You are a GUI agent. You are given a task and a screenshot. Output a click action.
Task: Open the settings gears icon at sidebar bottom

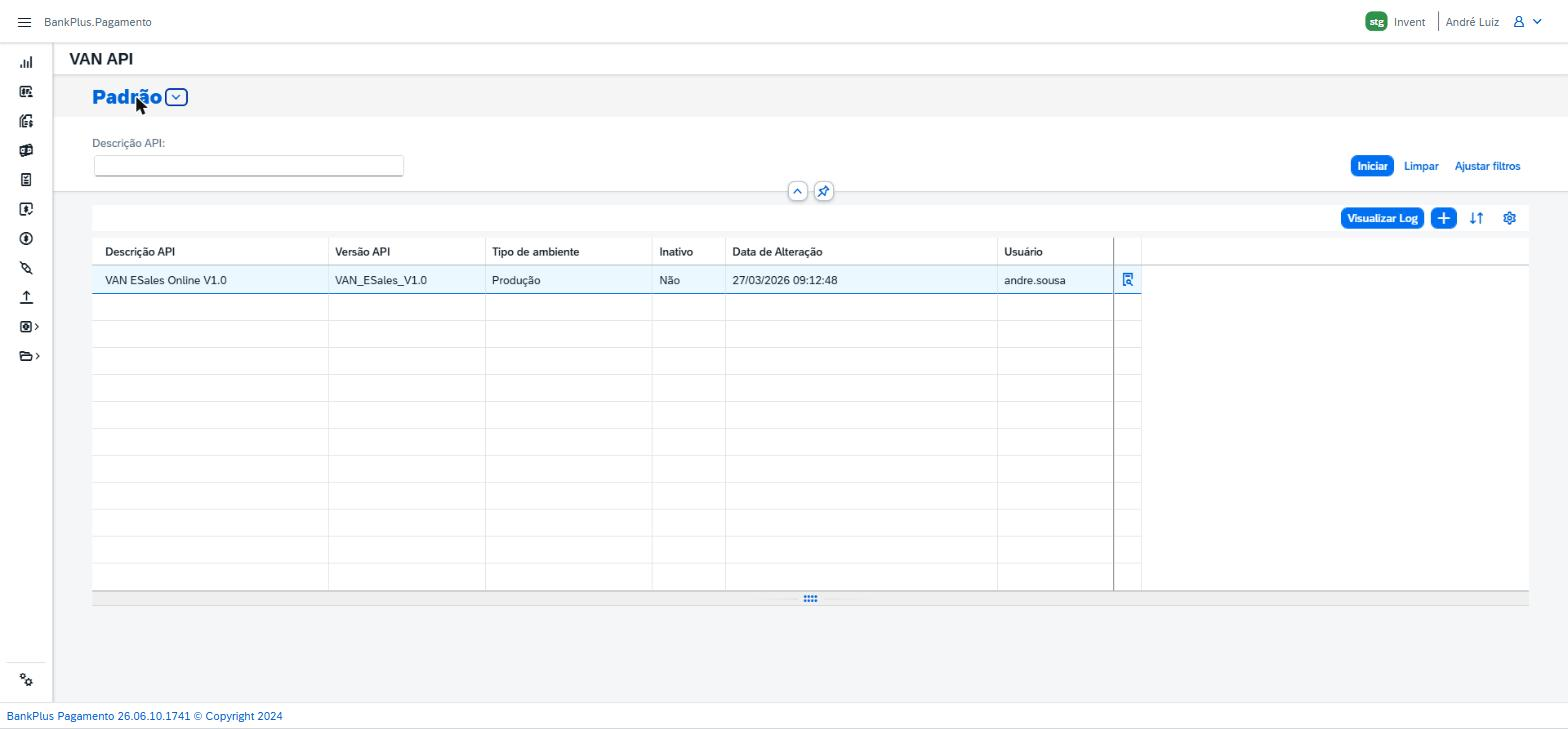[x=26, y=680]
